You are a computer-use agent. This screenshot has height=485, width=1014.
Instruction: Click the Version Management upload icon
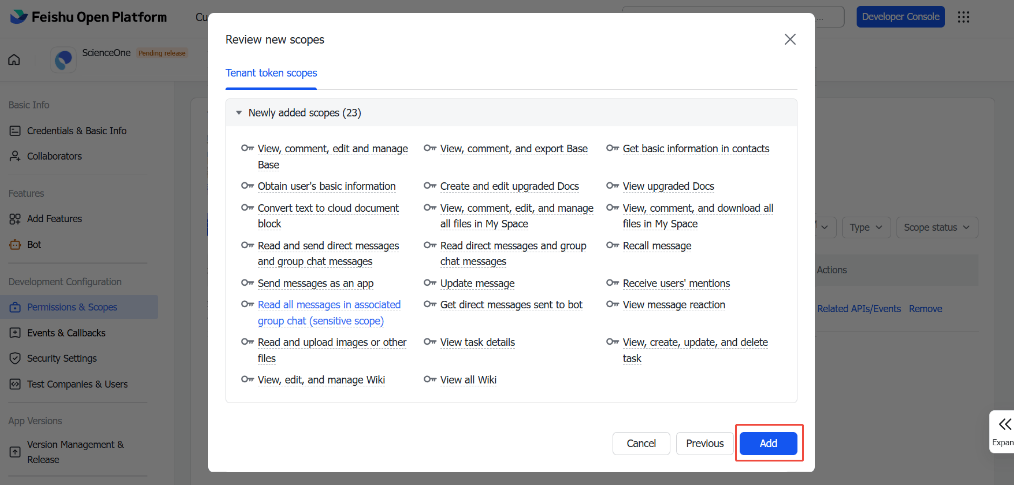15,451
